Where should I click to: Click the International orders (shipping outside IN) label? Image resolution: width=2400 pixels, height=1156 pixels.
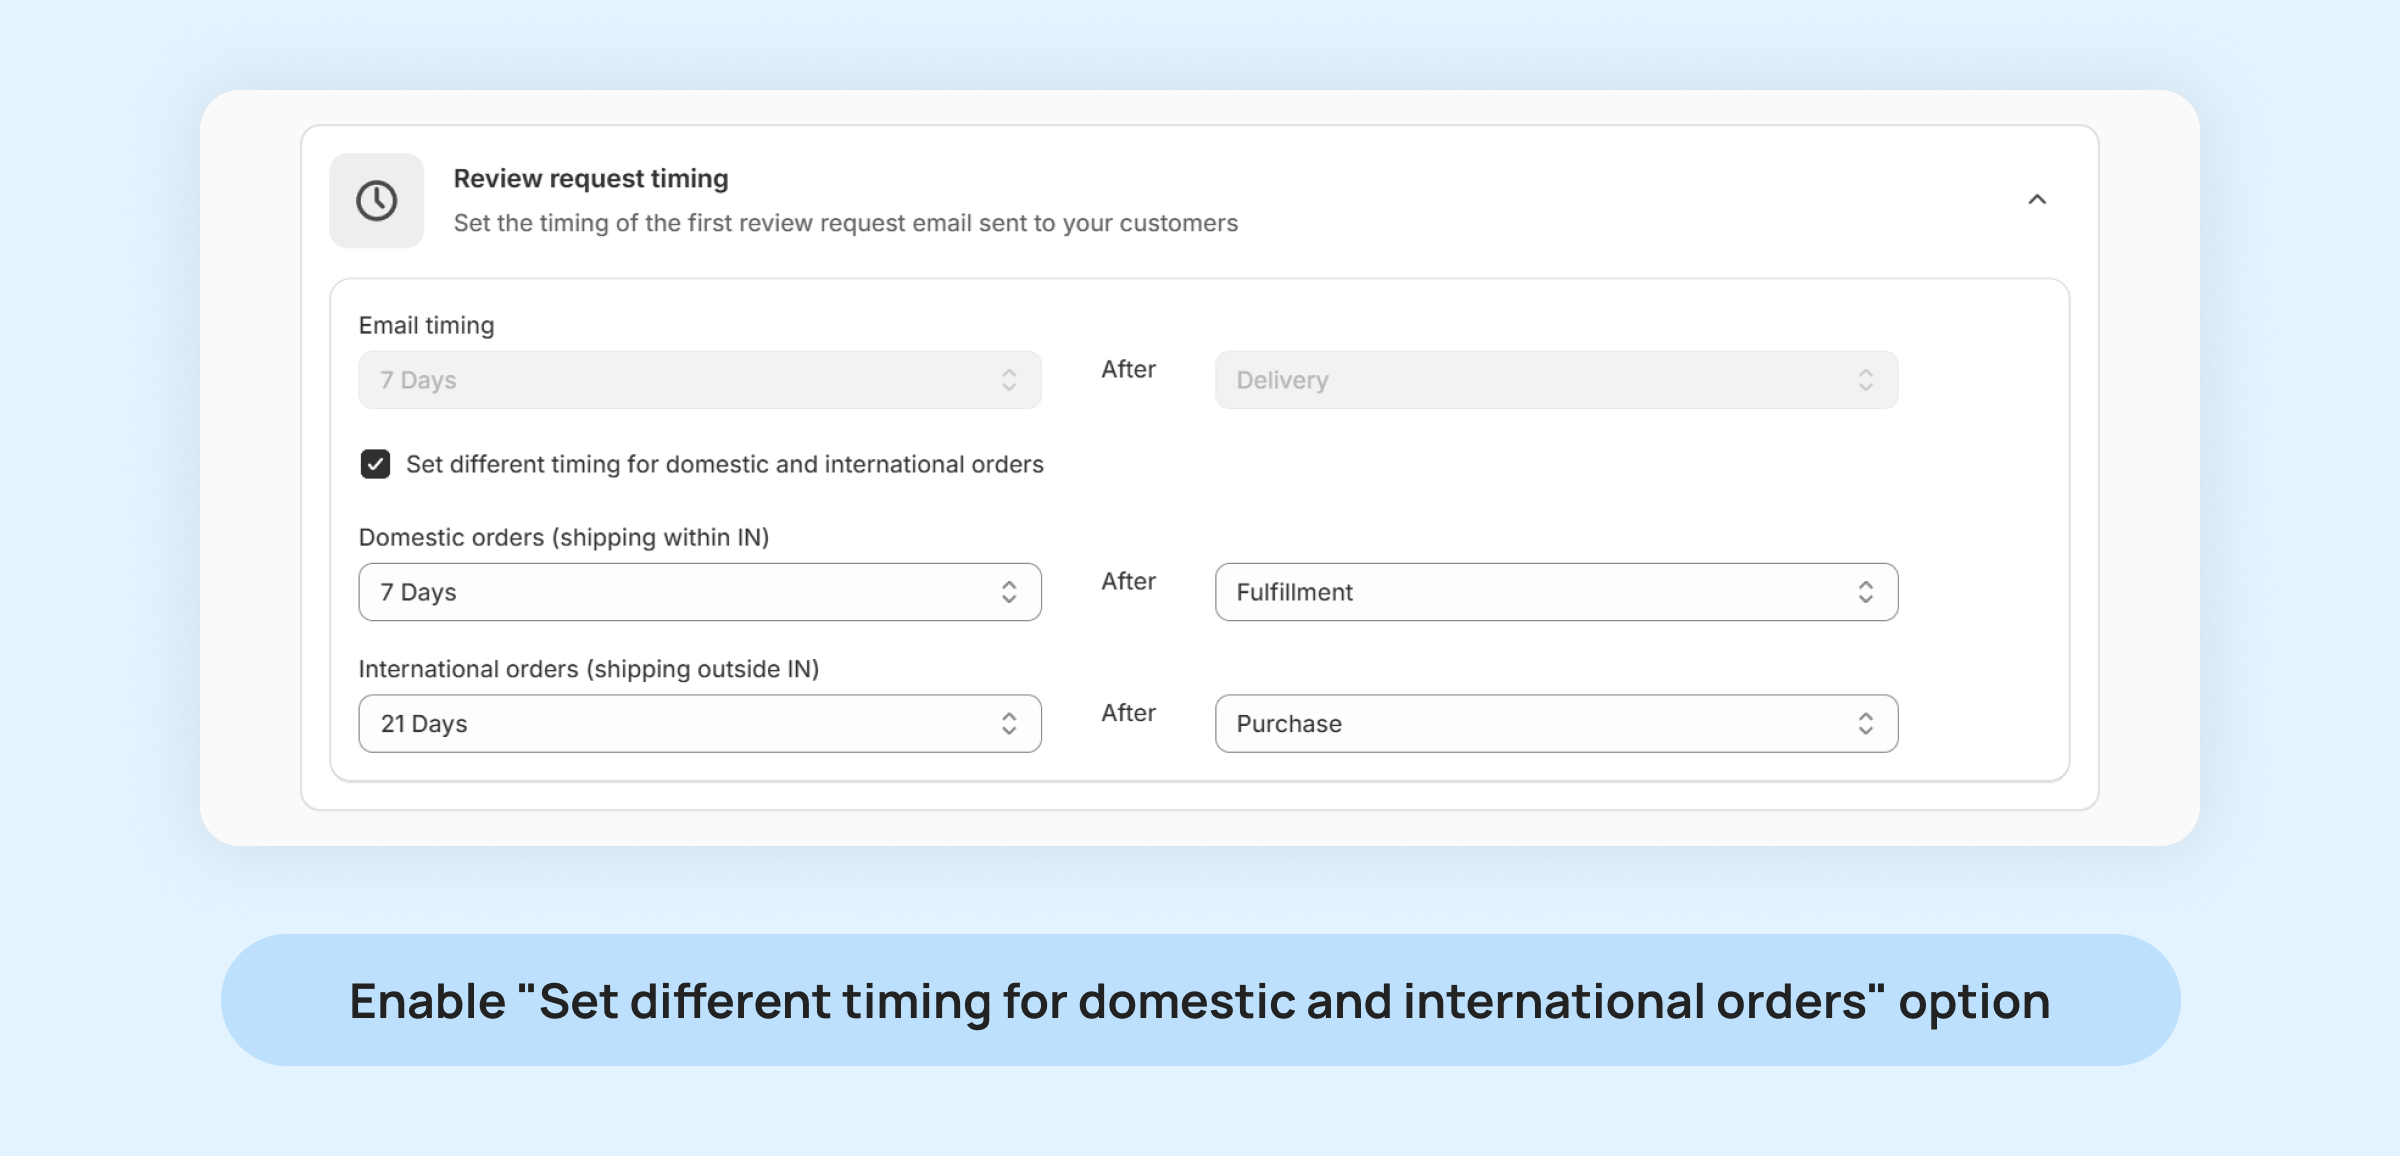point(588,669)
